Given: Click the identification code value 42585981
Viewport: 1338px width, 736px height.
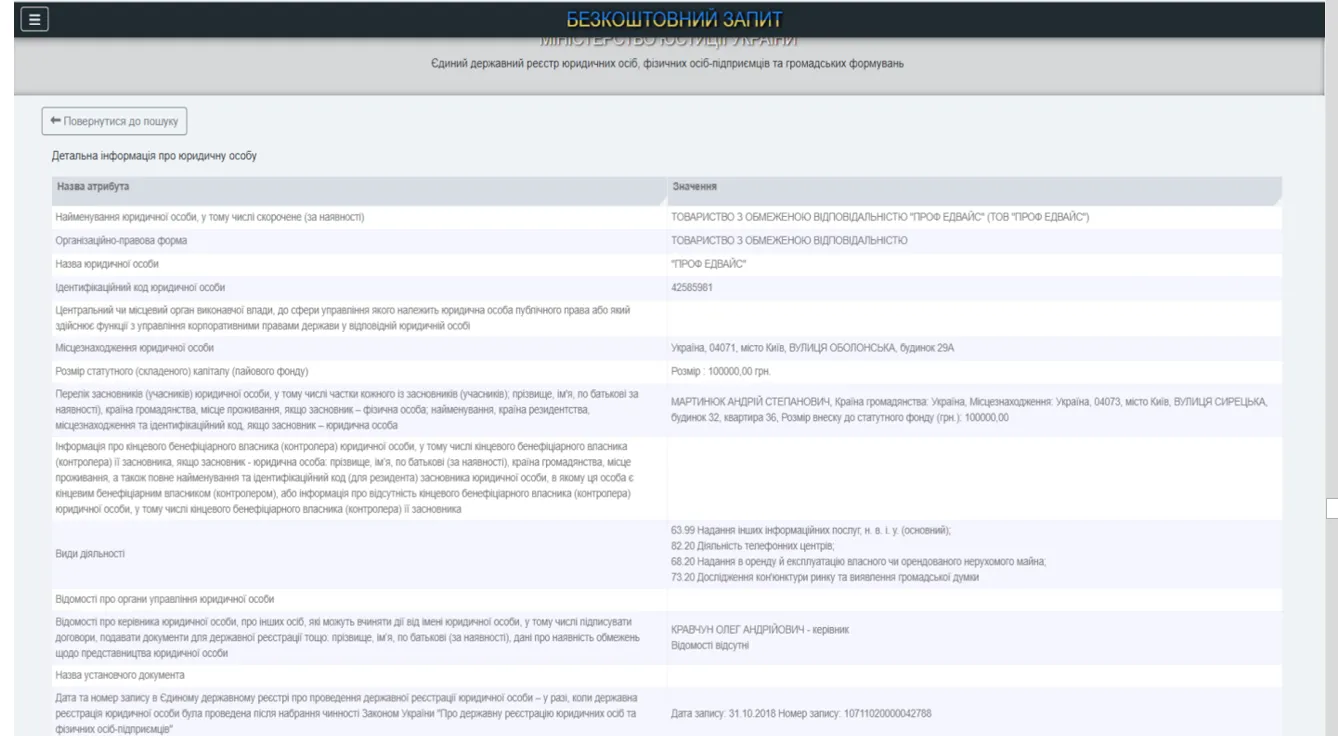Looking at the screenshot, I should pyautogui.click(x=692, y=288).
